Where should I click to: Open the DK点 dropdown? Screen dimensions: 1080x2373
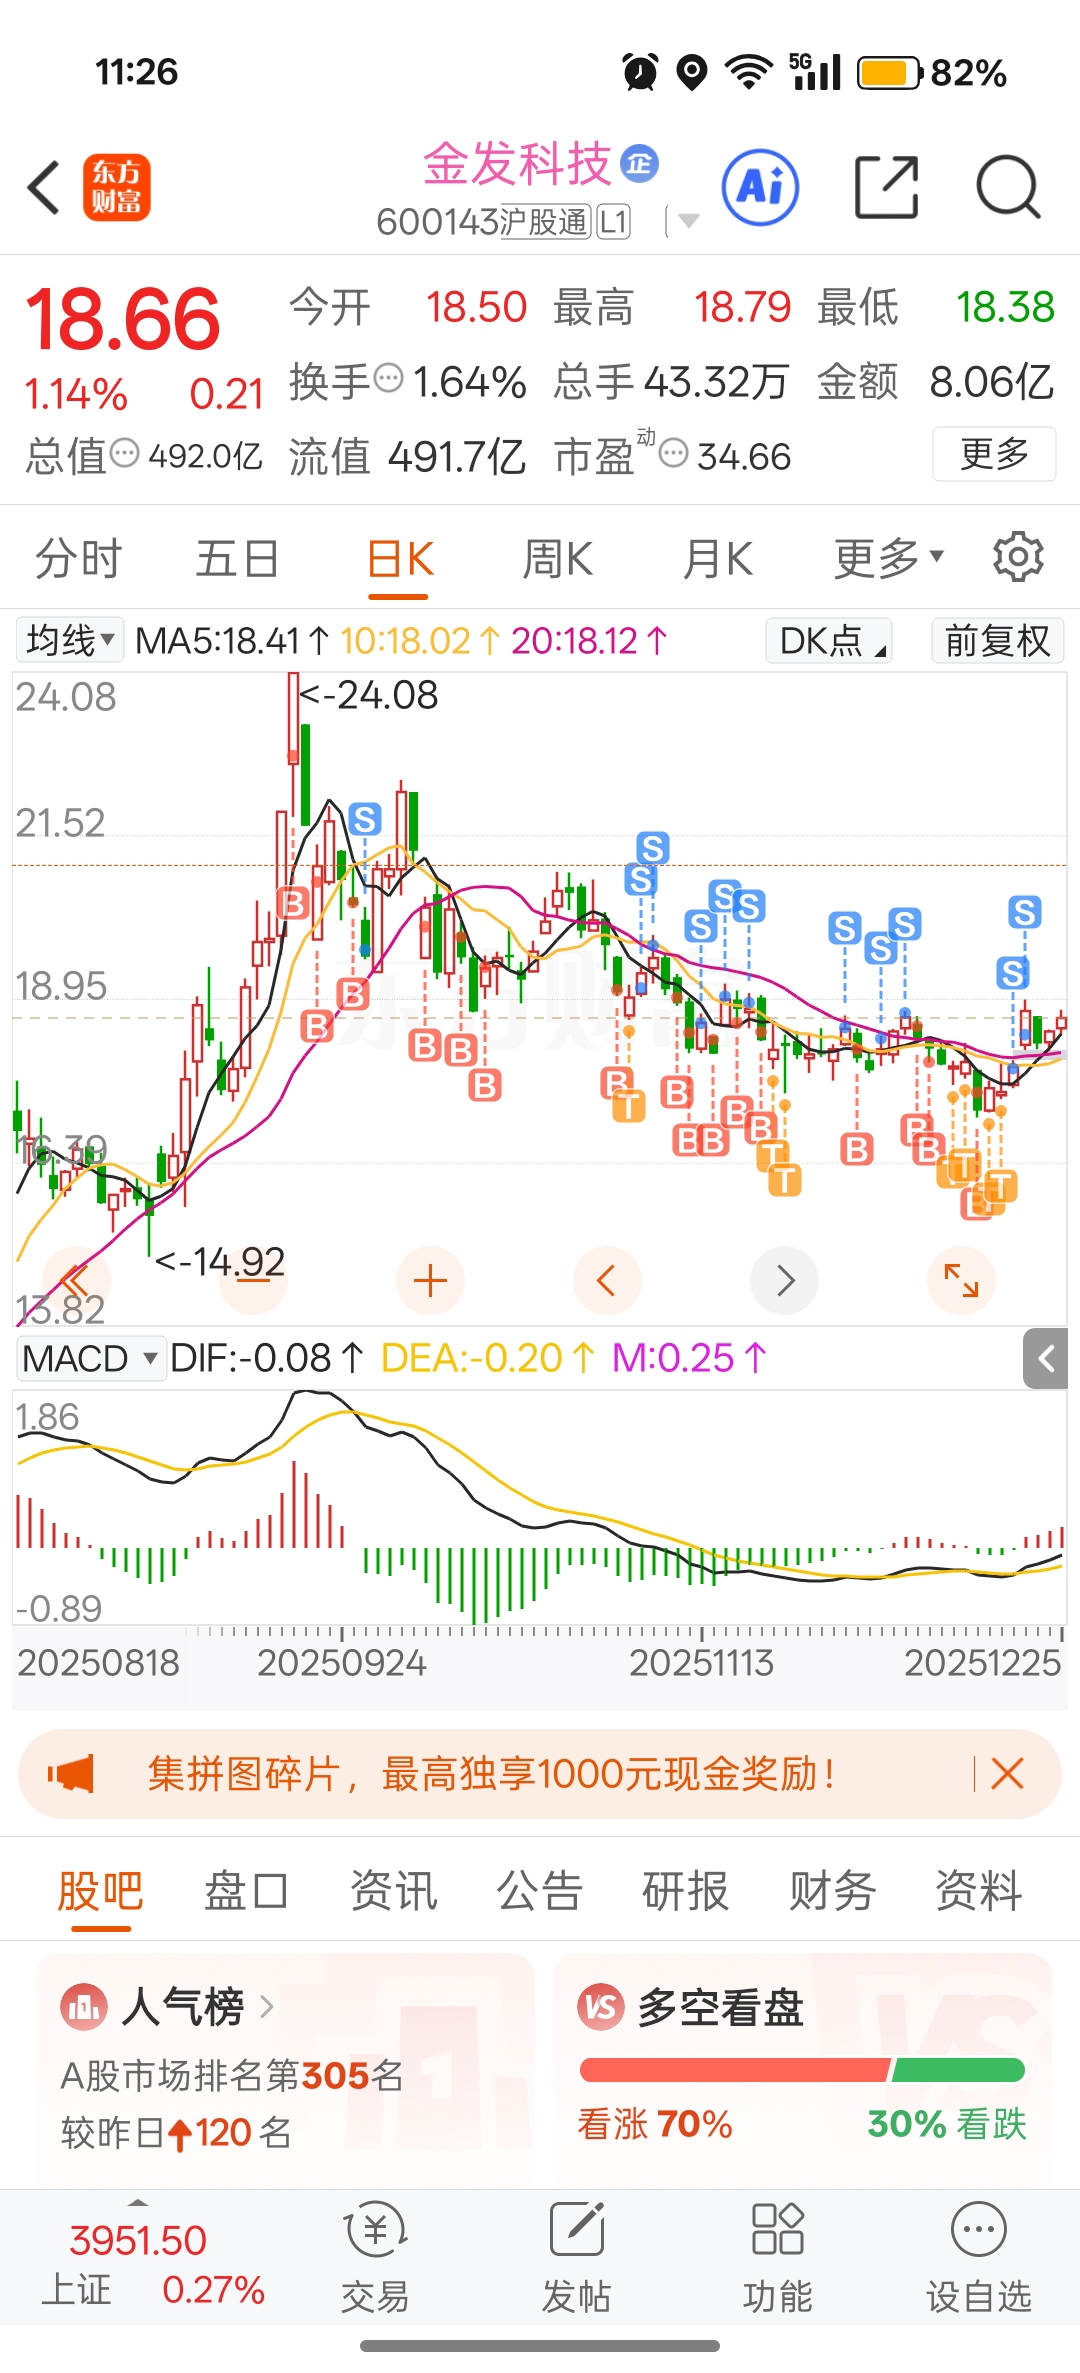(x=829, y=640)
